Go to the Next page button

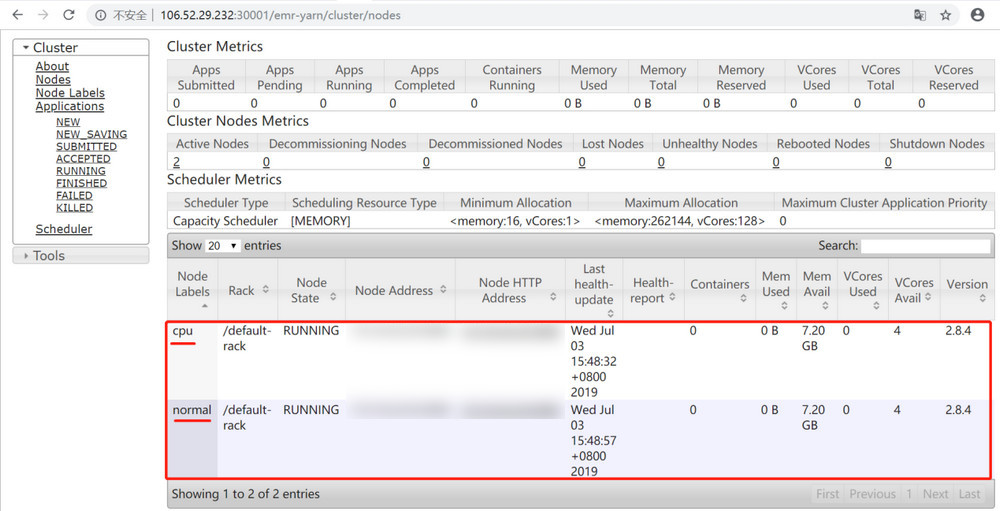[x=935, y=494]
